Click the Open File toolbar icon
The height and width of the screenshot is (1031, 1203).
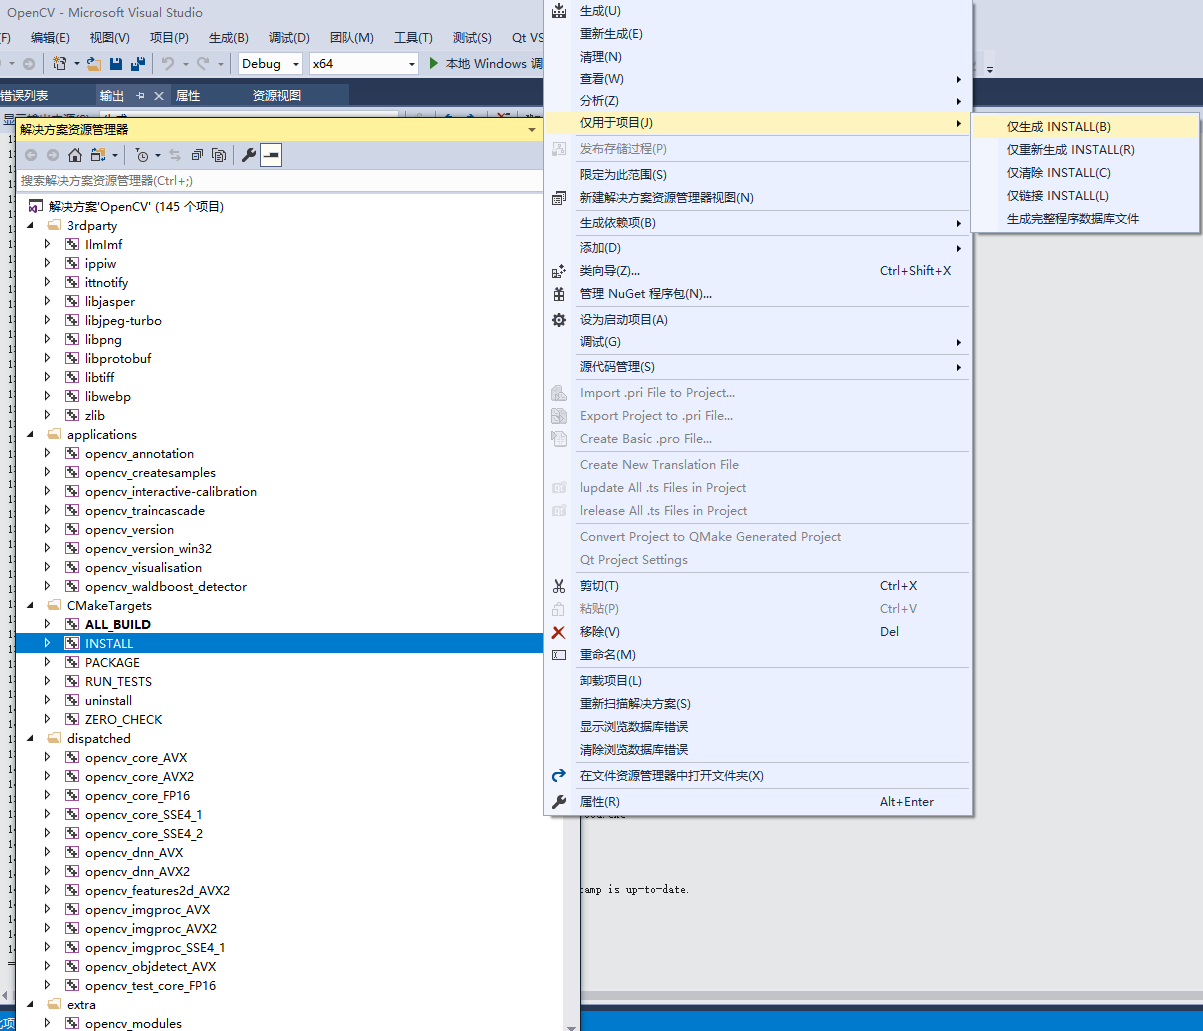click(95, 64)
